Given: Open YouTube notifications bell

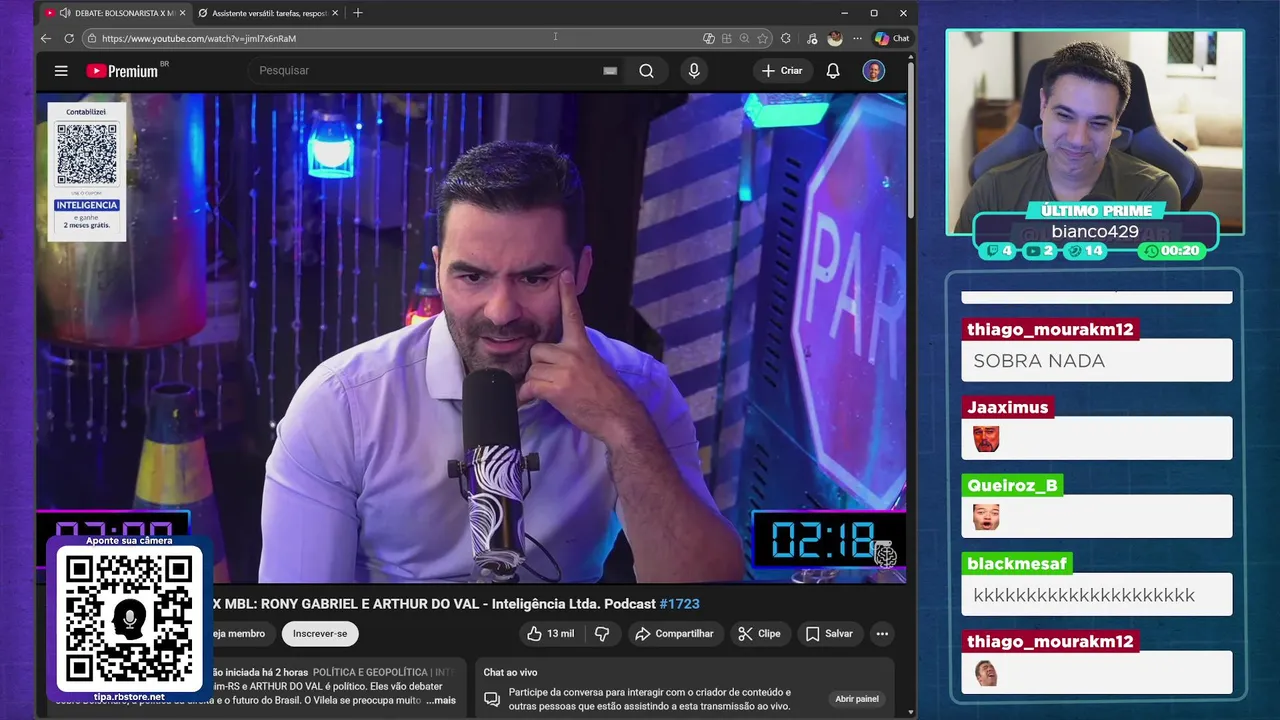Looking at the screenshot, I should (832, 71).
